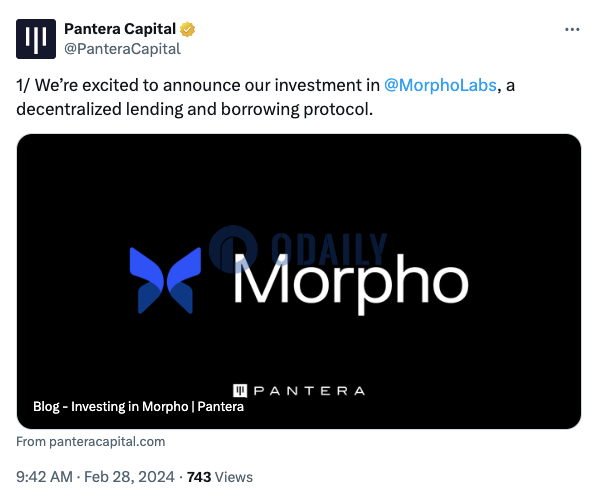This screenshot has width=596, height=500.
Task: View the 743 Views count
Action: 199,477
